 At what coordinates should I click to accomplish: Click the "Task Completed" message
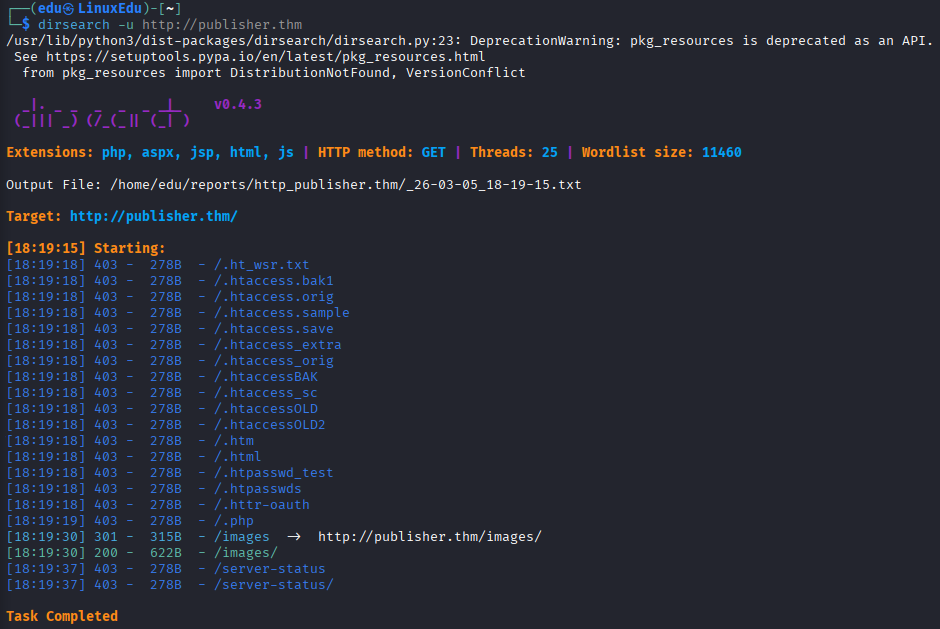point(62,616)
